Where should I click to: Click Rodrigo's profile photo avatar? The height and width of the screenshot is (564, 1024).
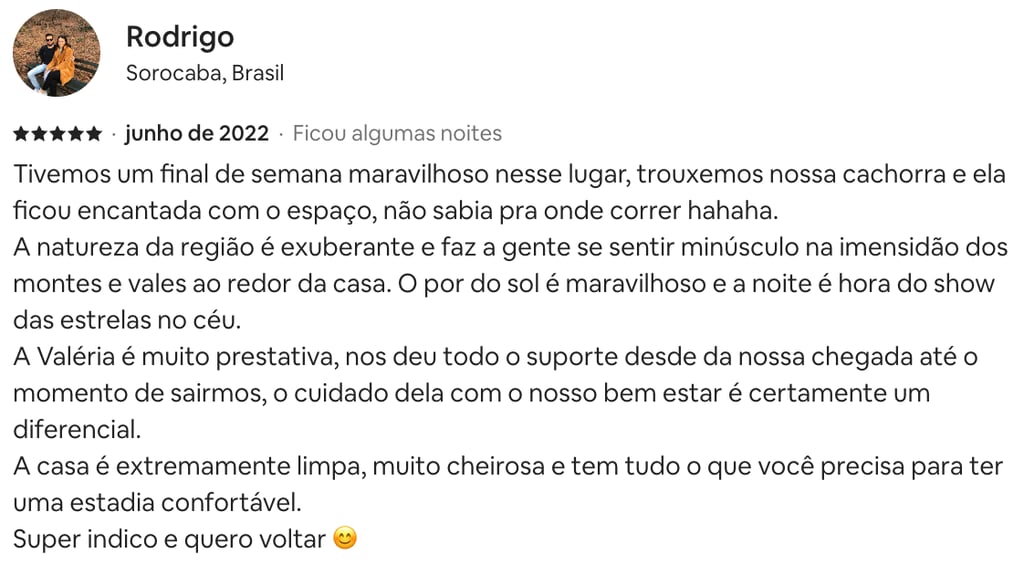pyautogui.click(x=56, y=53)
